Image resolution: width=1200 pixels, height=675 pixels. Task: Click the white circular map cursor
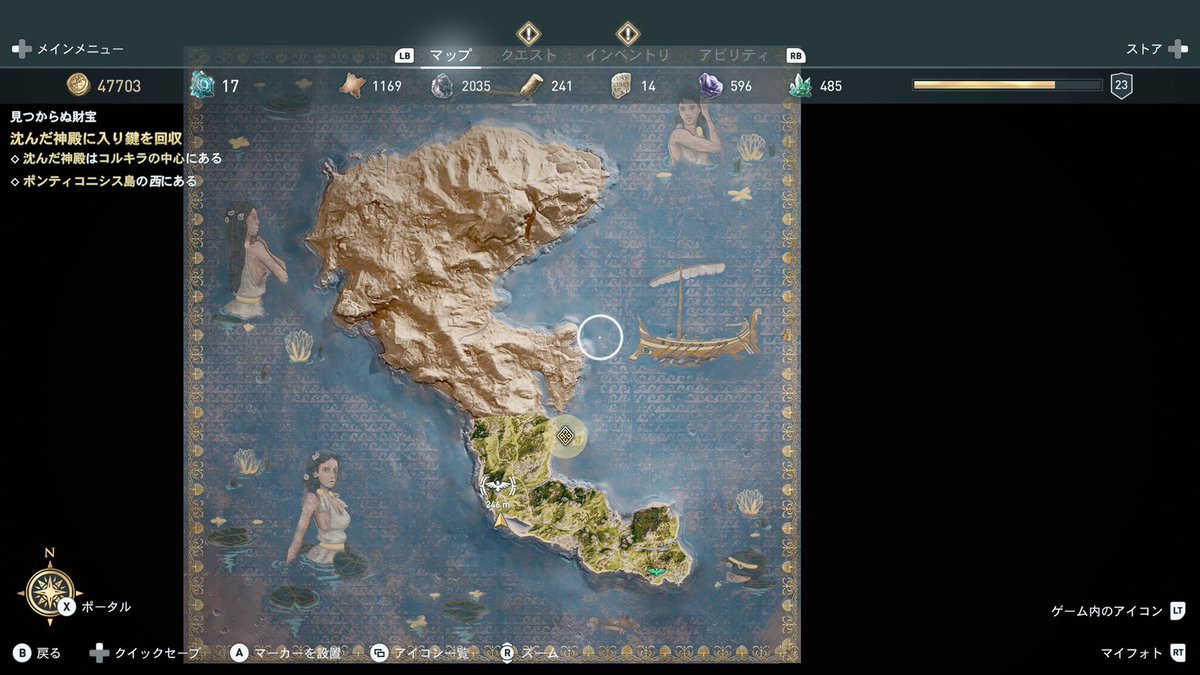(x=600, y=337)
